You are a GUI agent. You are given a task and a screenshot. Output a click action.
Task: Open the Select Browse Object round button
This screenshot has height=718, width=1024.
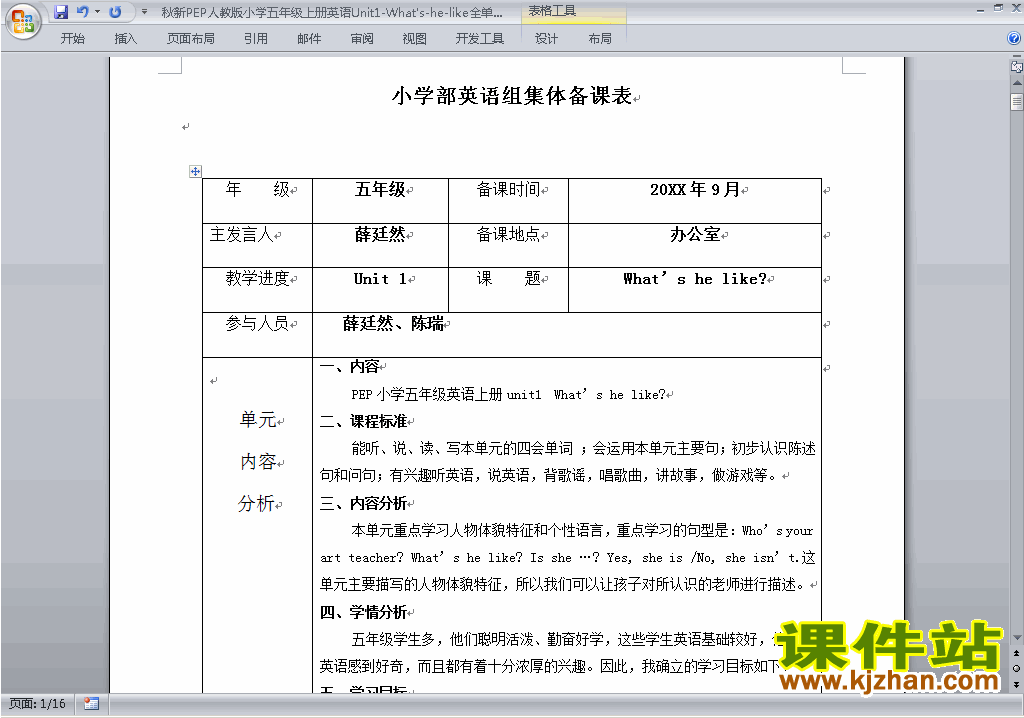[1016, 668]
